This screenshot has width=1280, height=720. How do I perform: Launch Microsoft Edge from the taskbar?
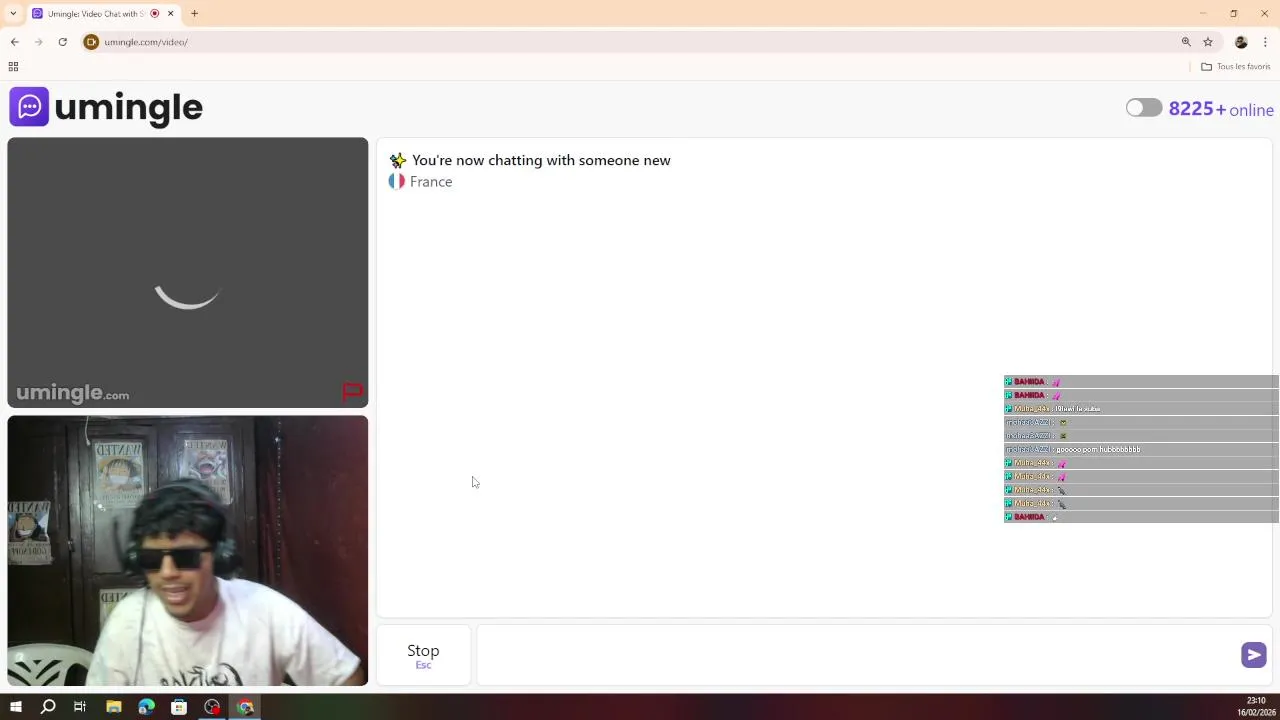tap(146, 707)
